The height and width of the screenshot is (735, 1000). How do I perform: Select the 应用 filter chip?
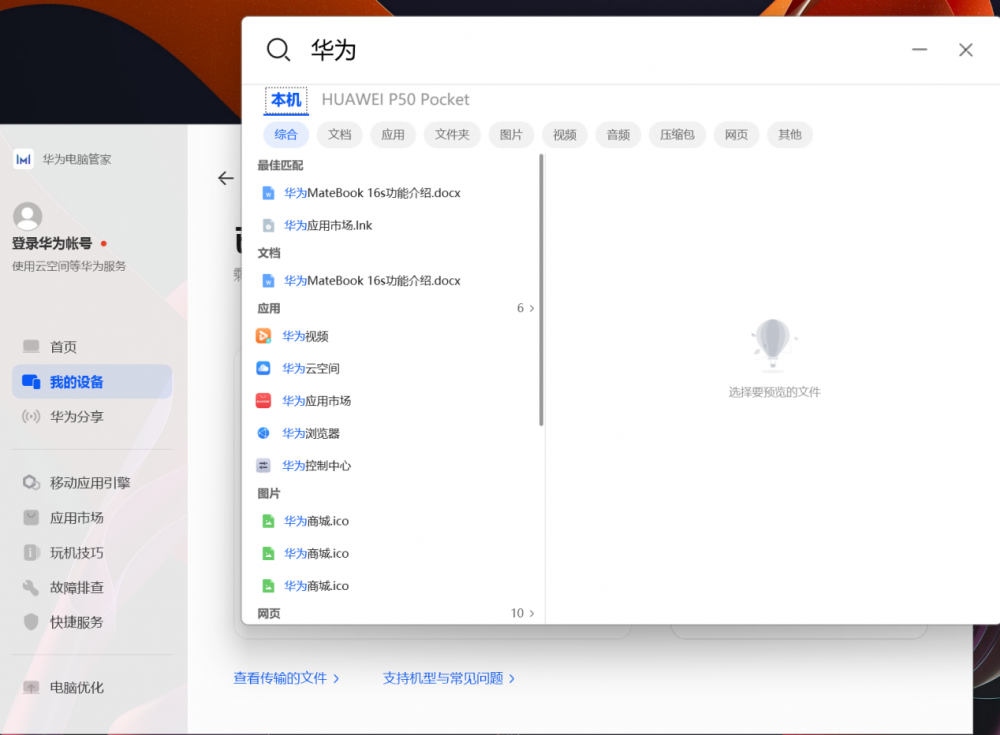[393, 135]
